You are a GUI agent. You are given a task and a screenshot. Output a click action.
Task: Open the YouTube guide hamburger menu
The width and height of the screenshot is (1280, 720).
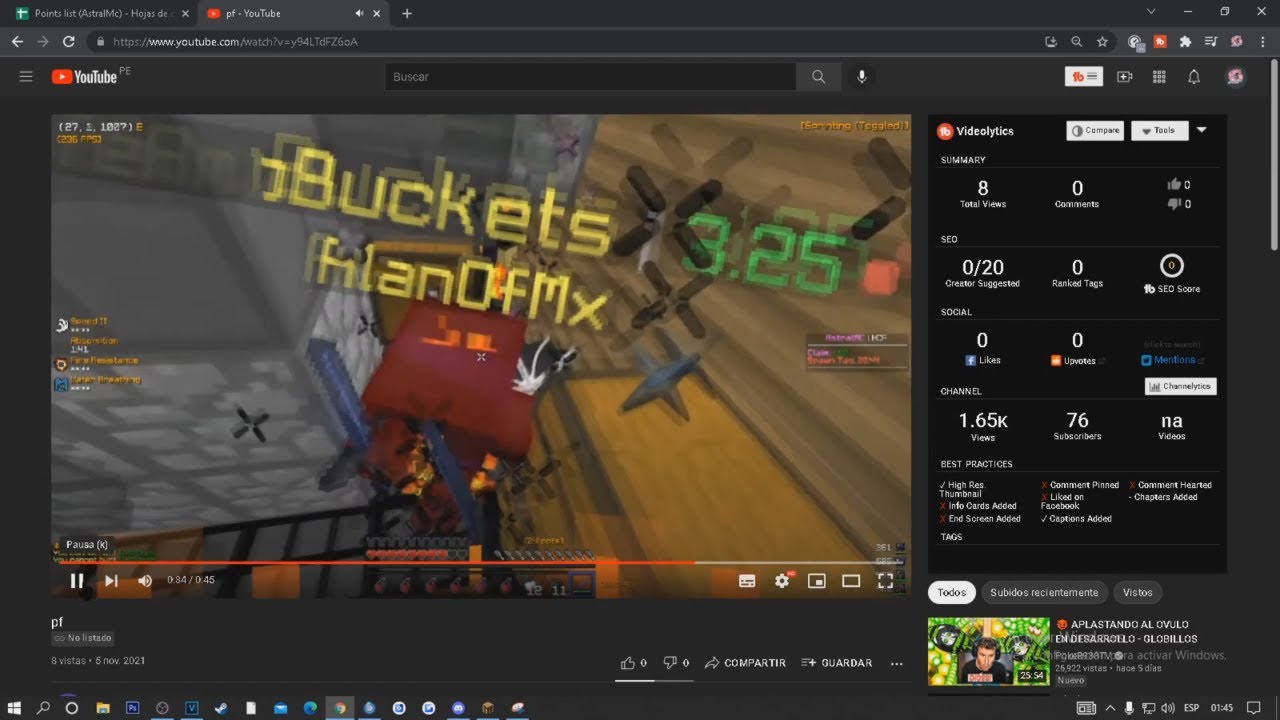[26, 76]
